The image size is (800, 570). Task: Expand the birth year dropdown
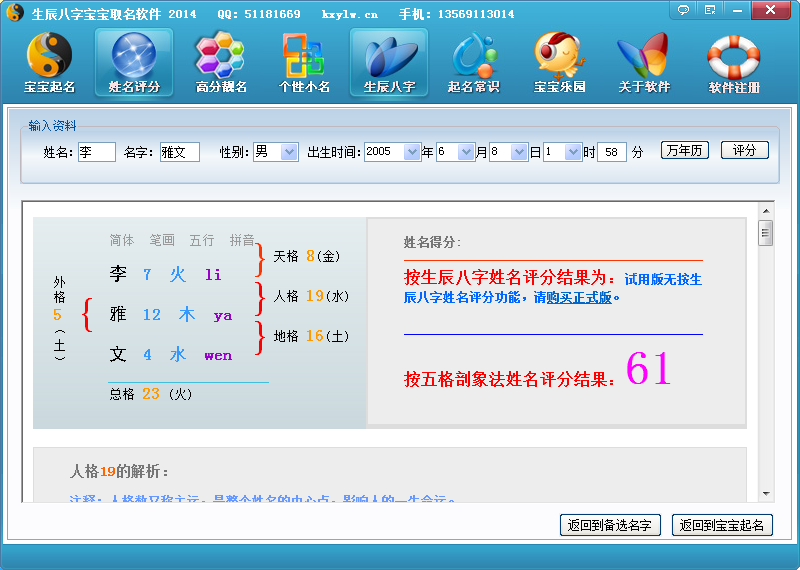(x=412, y=152)
